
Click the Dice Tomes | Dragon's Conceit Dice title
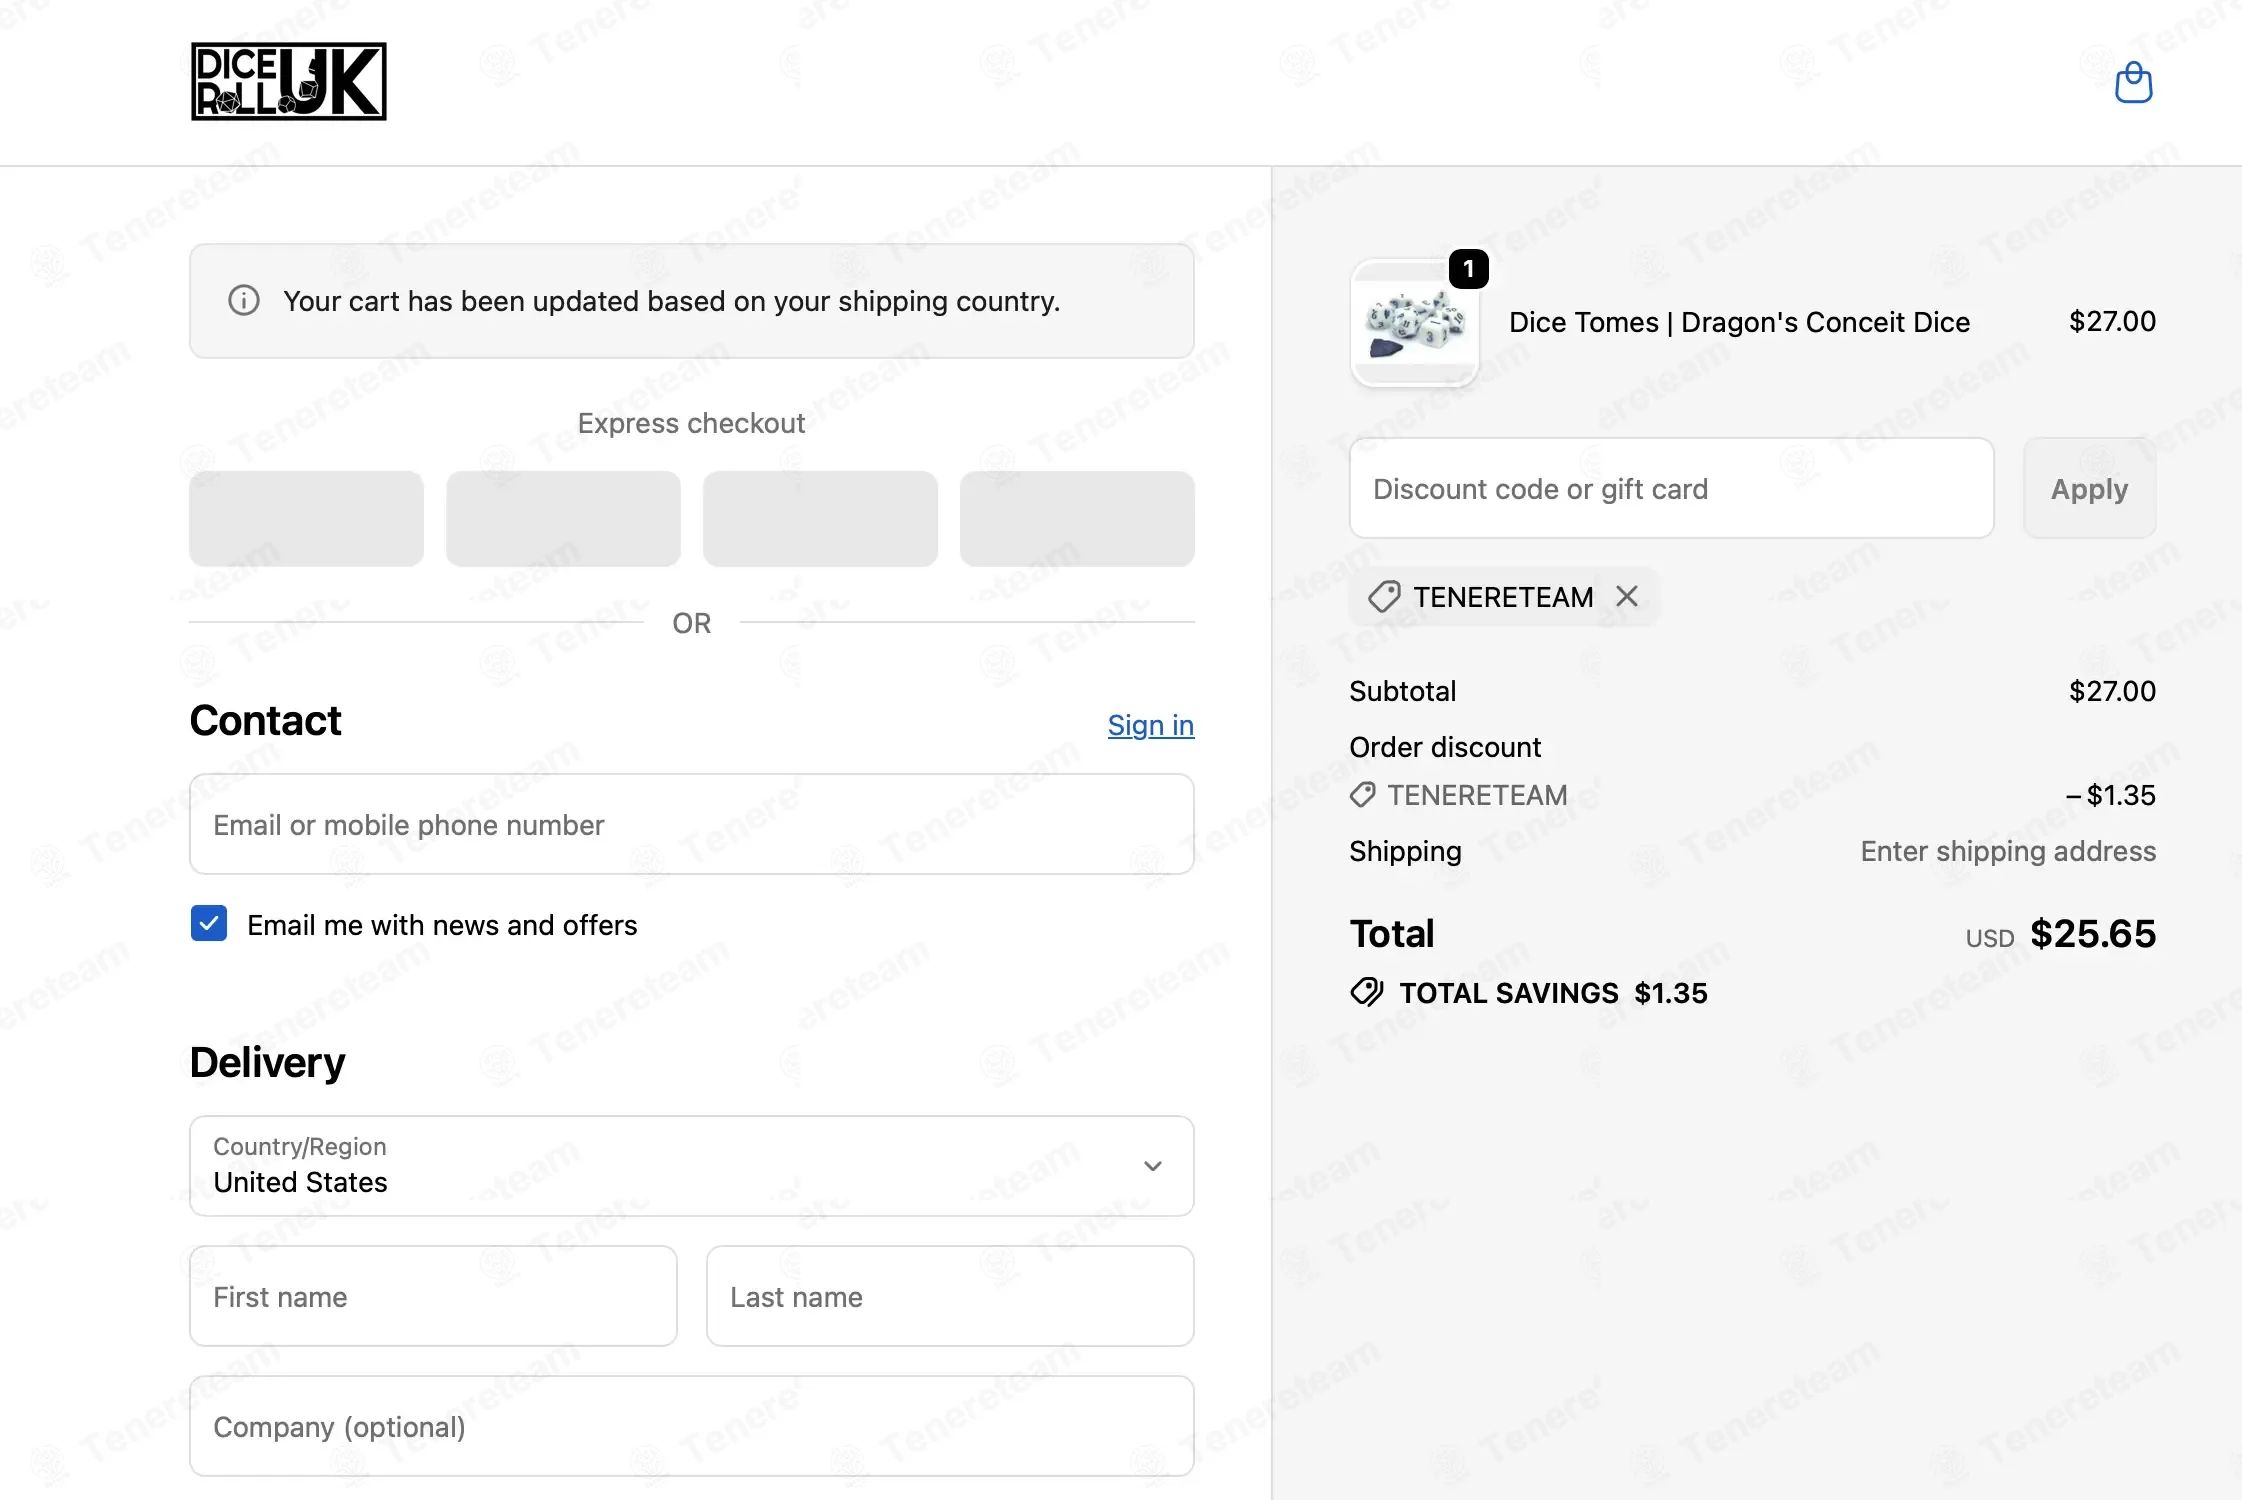coord(1739,322)
